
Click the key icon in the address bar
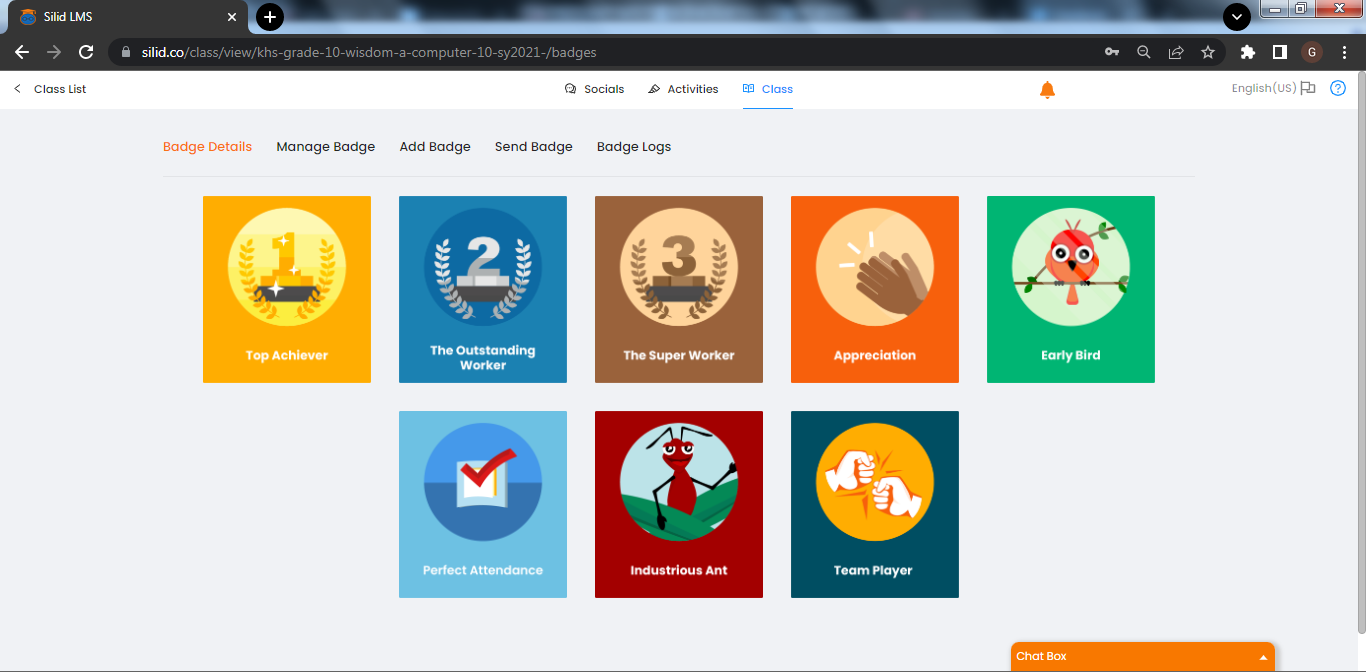(x=1112, y=52)
